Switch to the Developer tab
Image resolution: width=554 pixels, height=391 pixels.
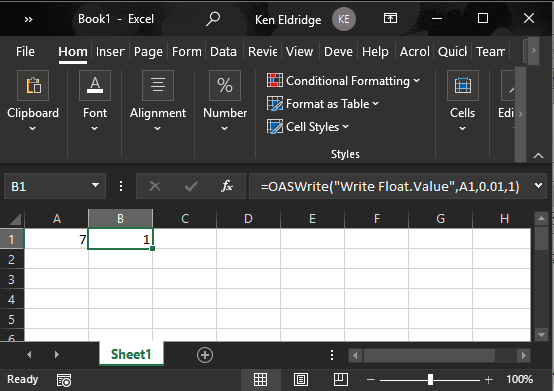tap(338, 52)
